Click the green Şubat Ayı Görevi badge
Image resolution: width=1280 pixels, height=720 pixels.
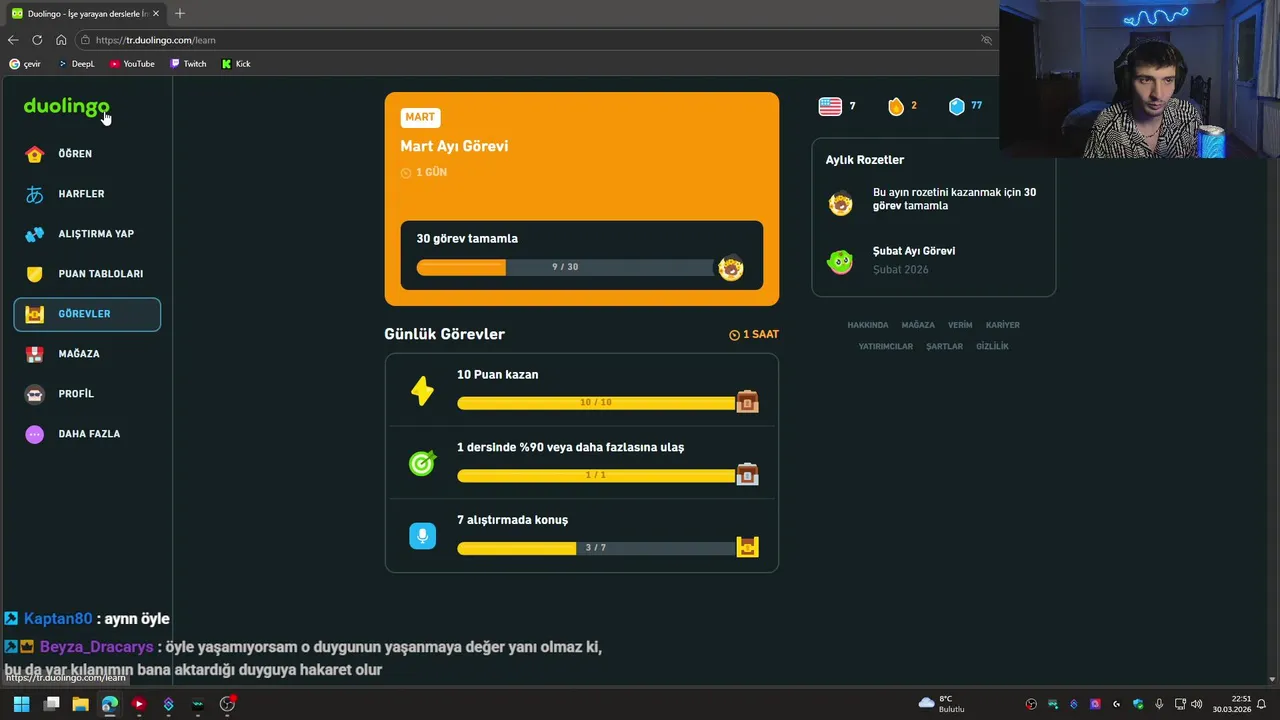pyautogui.click(x=840, y=261)
